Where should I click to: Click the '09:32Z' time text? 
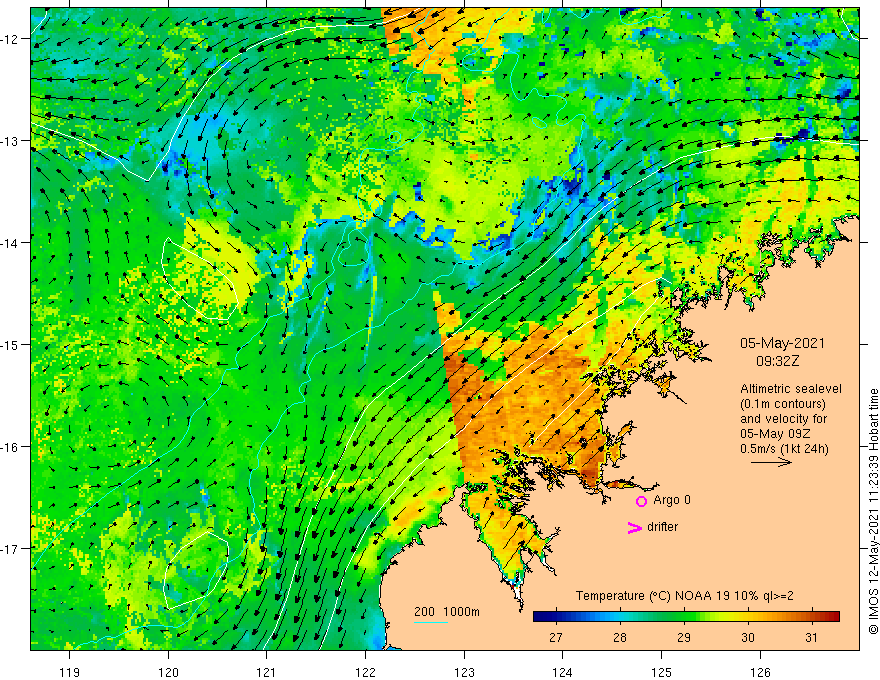click(777, 361)
